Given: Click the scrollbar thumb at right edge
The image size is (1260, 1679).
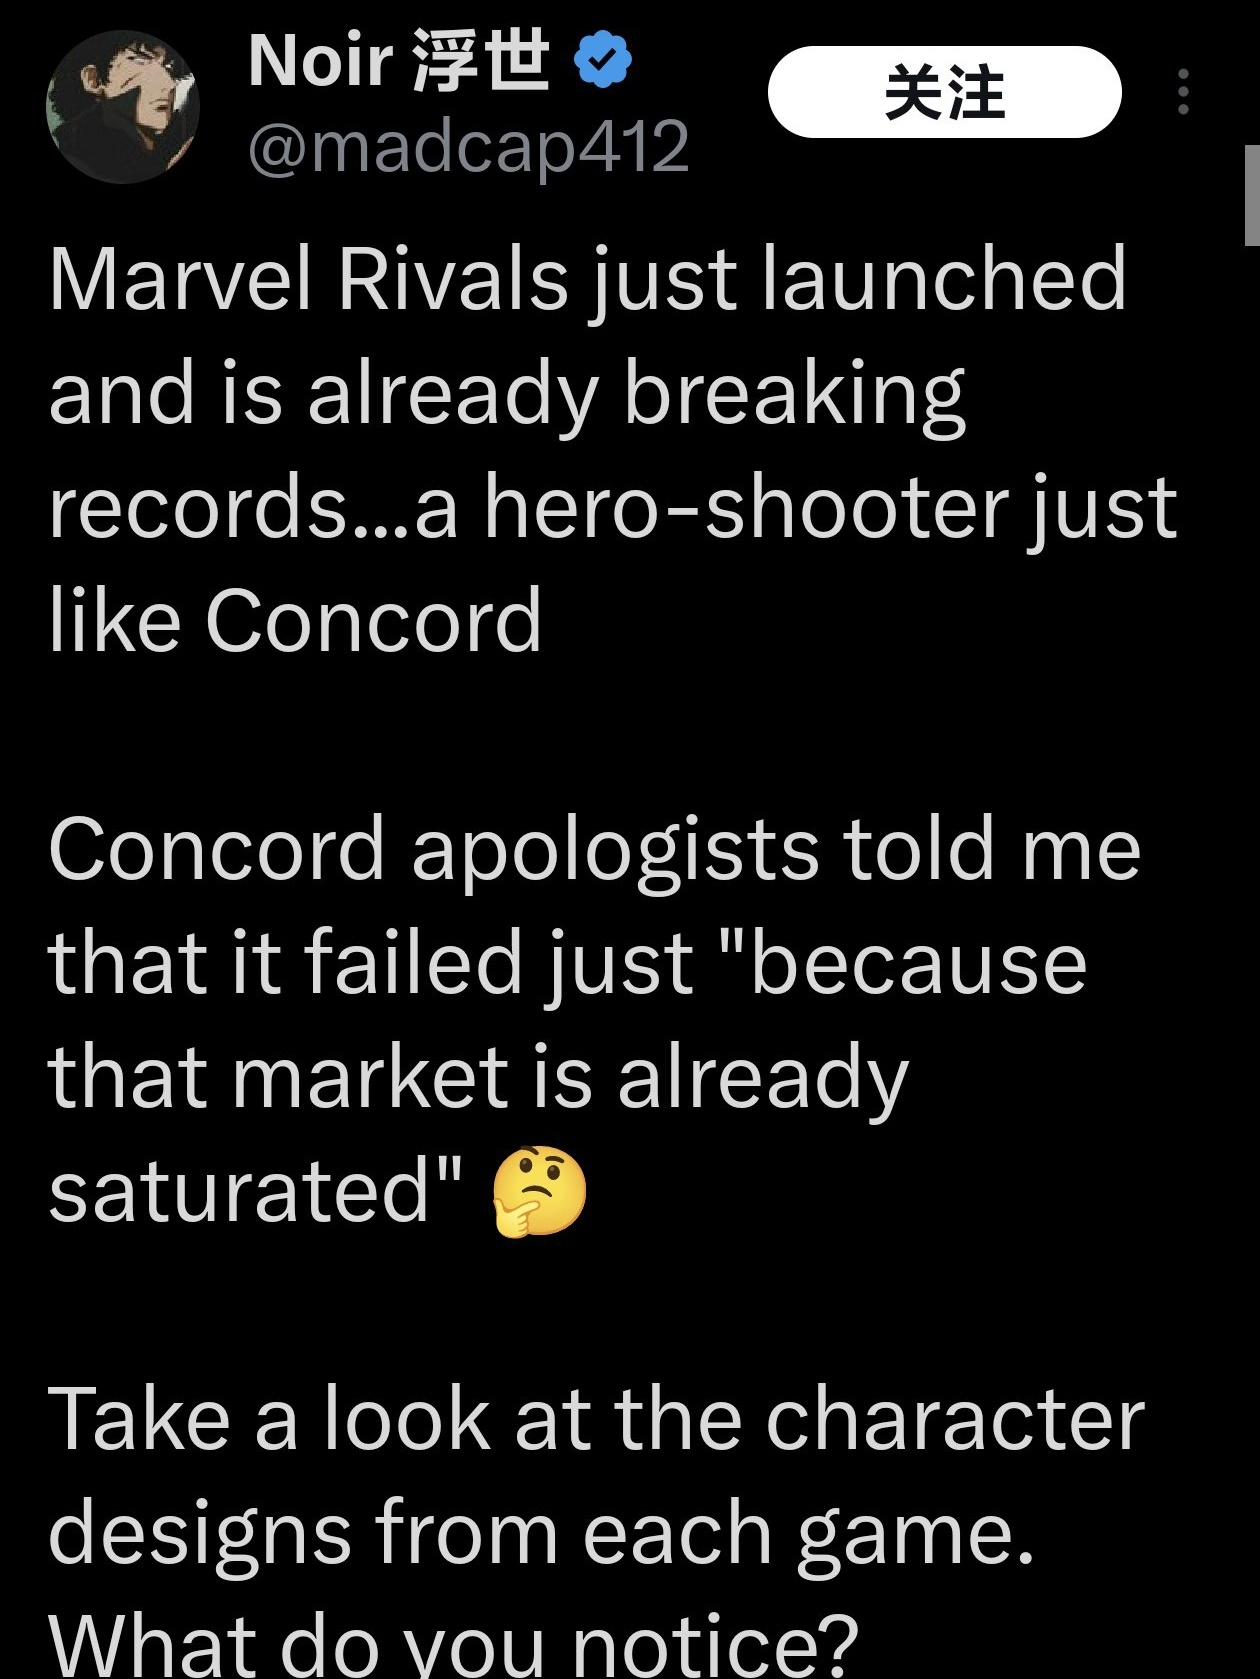Looking at the screenshot, I should click(x=1252, y=195).
